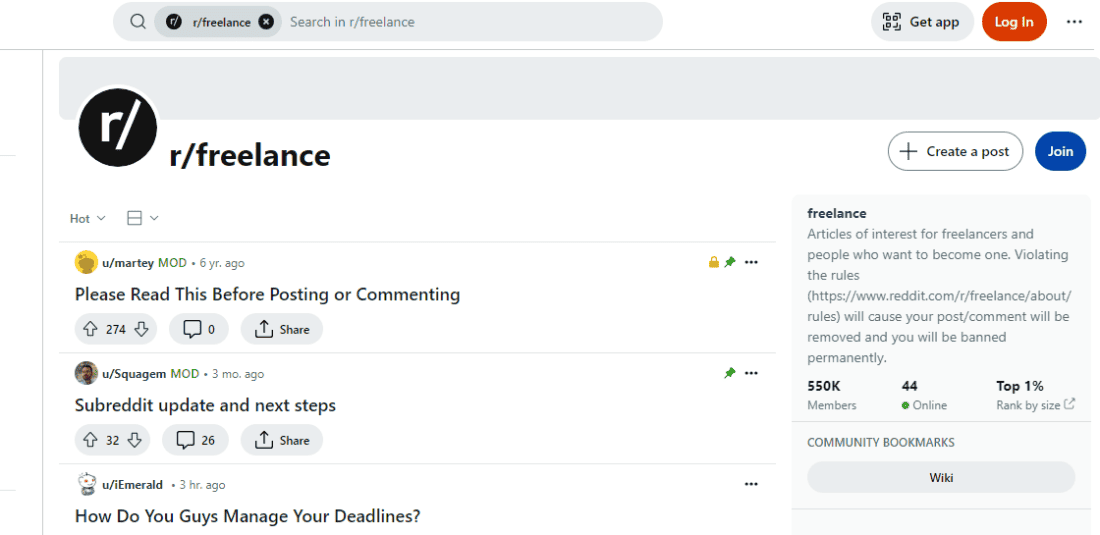
Task: Open options menu for Squagem's post
Action: (x=751, y=373)
